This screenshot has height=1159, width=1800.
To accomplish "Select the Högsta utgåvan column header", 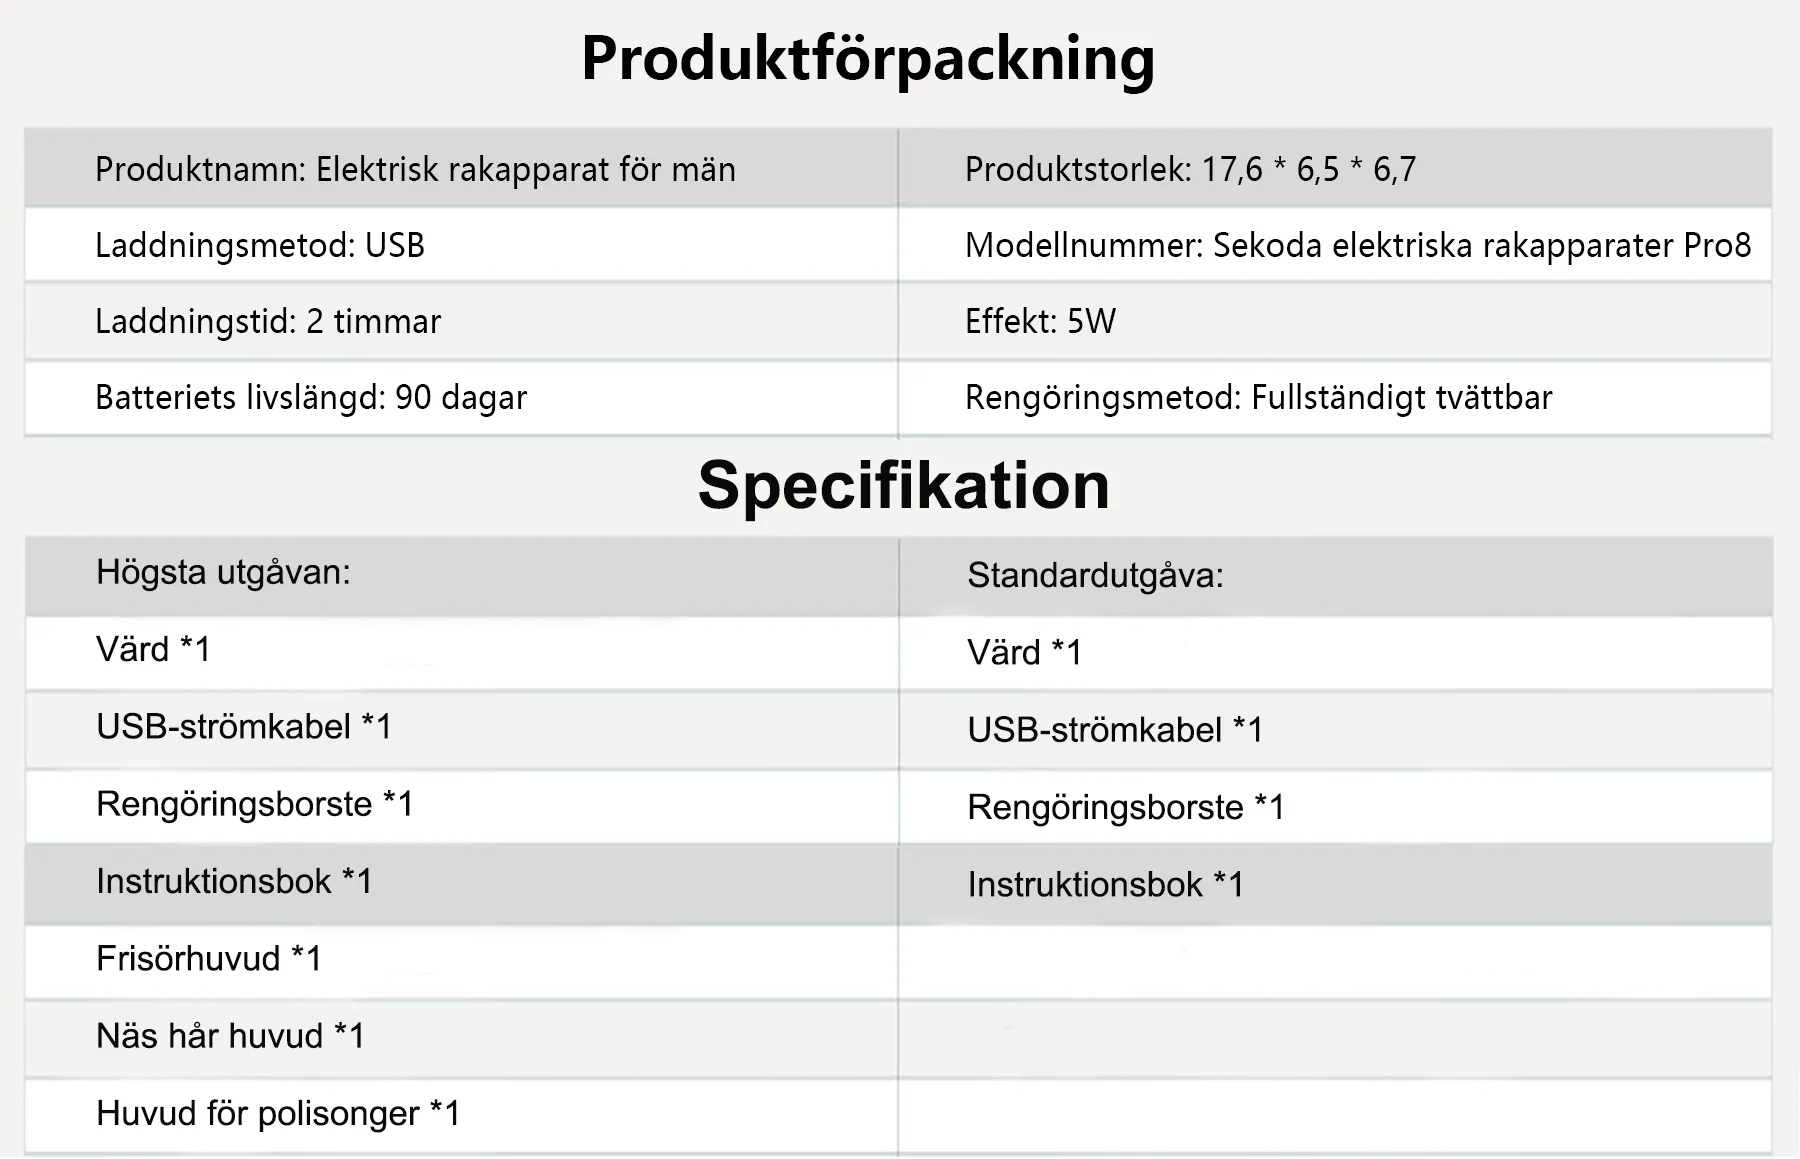I will 223,573.
